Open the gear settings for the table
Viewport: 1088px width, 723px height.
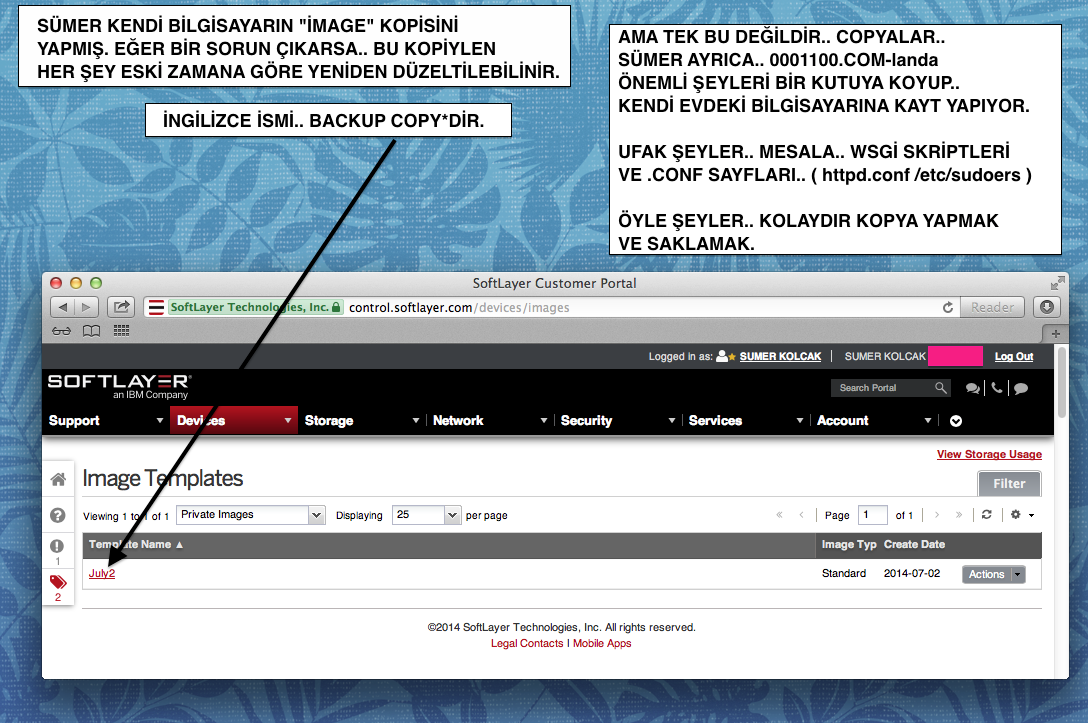pos(1016,515)
